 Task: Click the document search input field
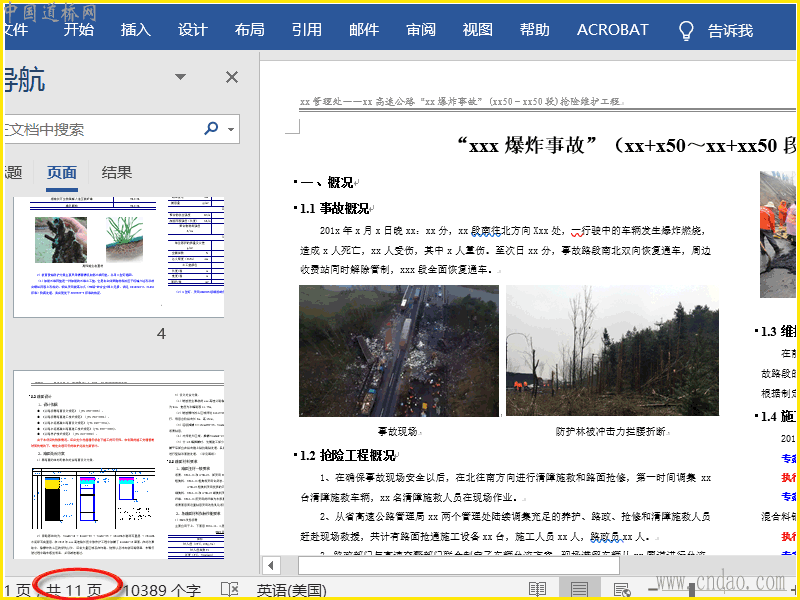pos(102,129)
